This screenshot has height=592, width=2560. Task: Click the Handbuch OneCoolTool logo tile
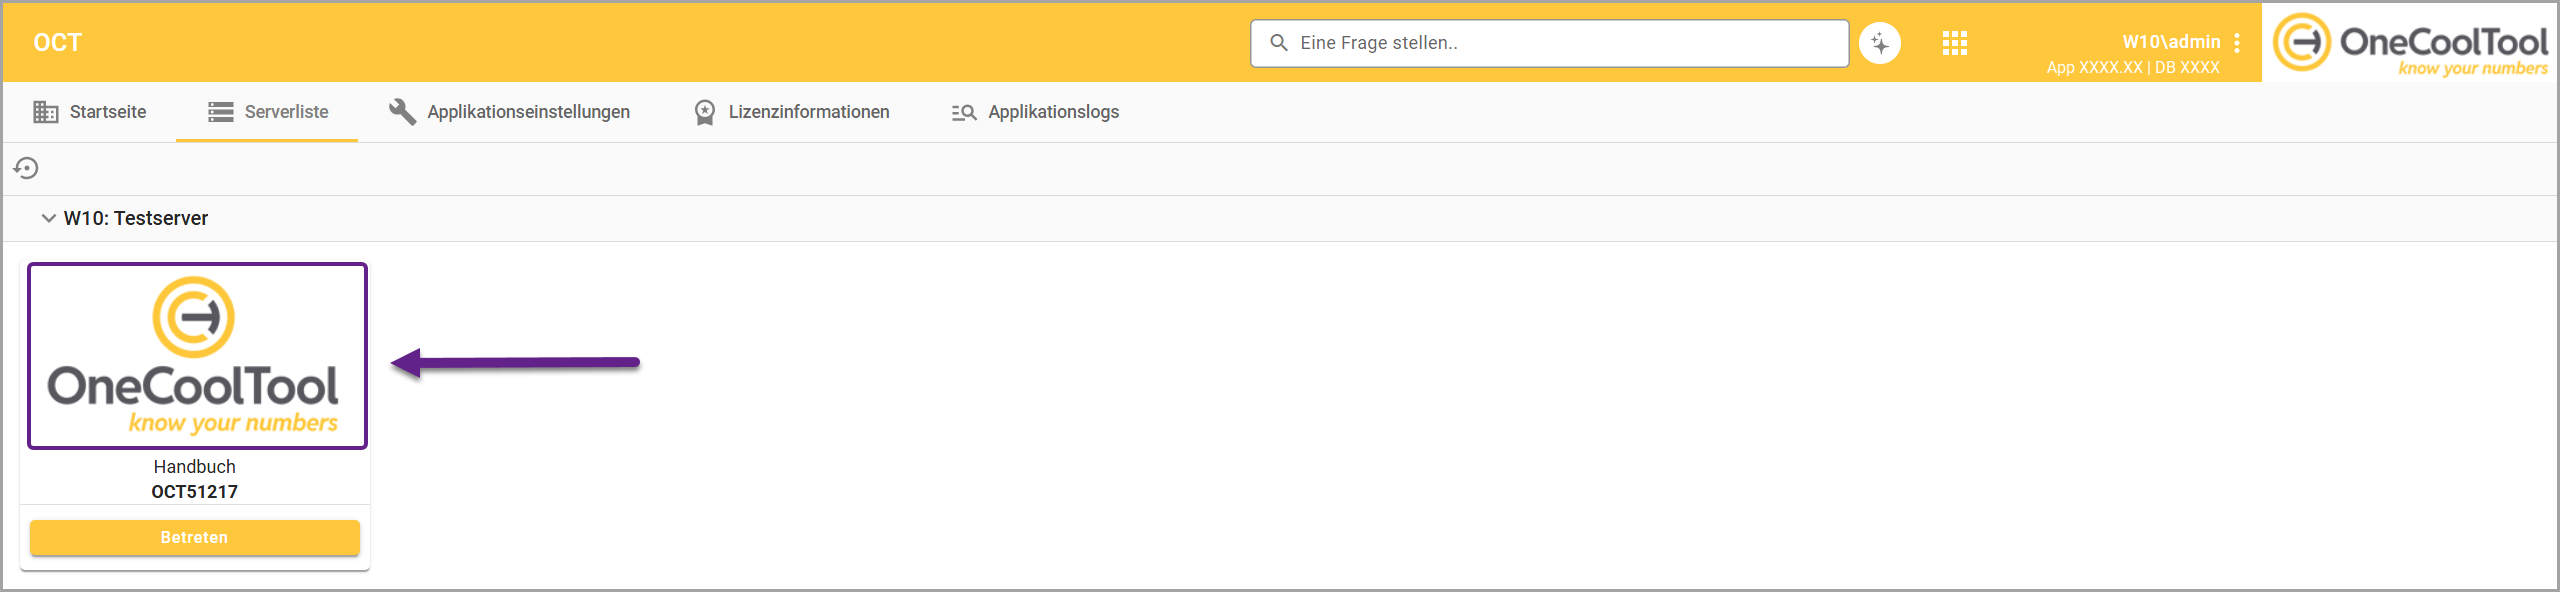pos(197,356)
